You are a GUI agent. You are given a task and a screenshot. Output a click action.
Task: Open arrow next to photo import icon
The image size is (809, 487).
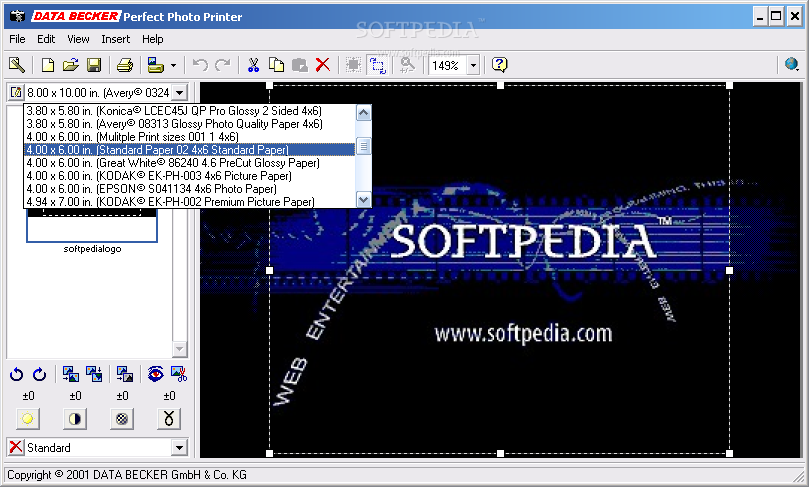pyautogui.click(x=173, y=66)
